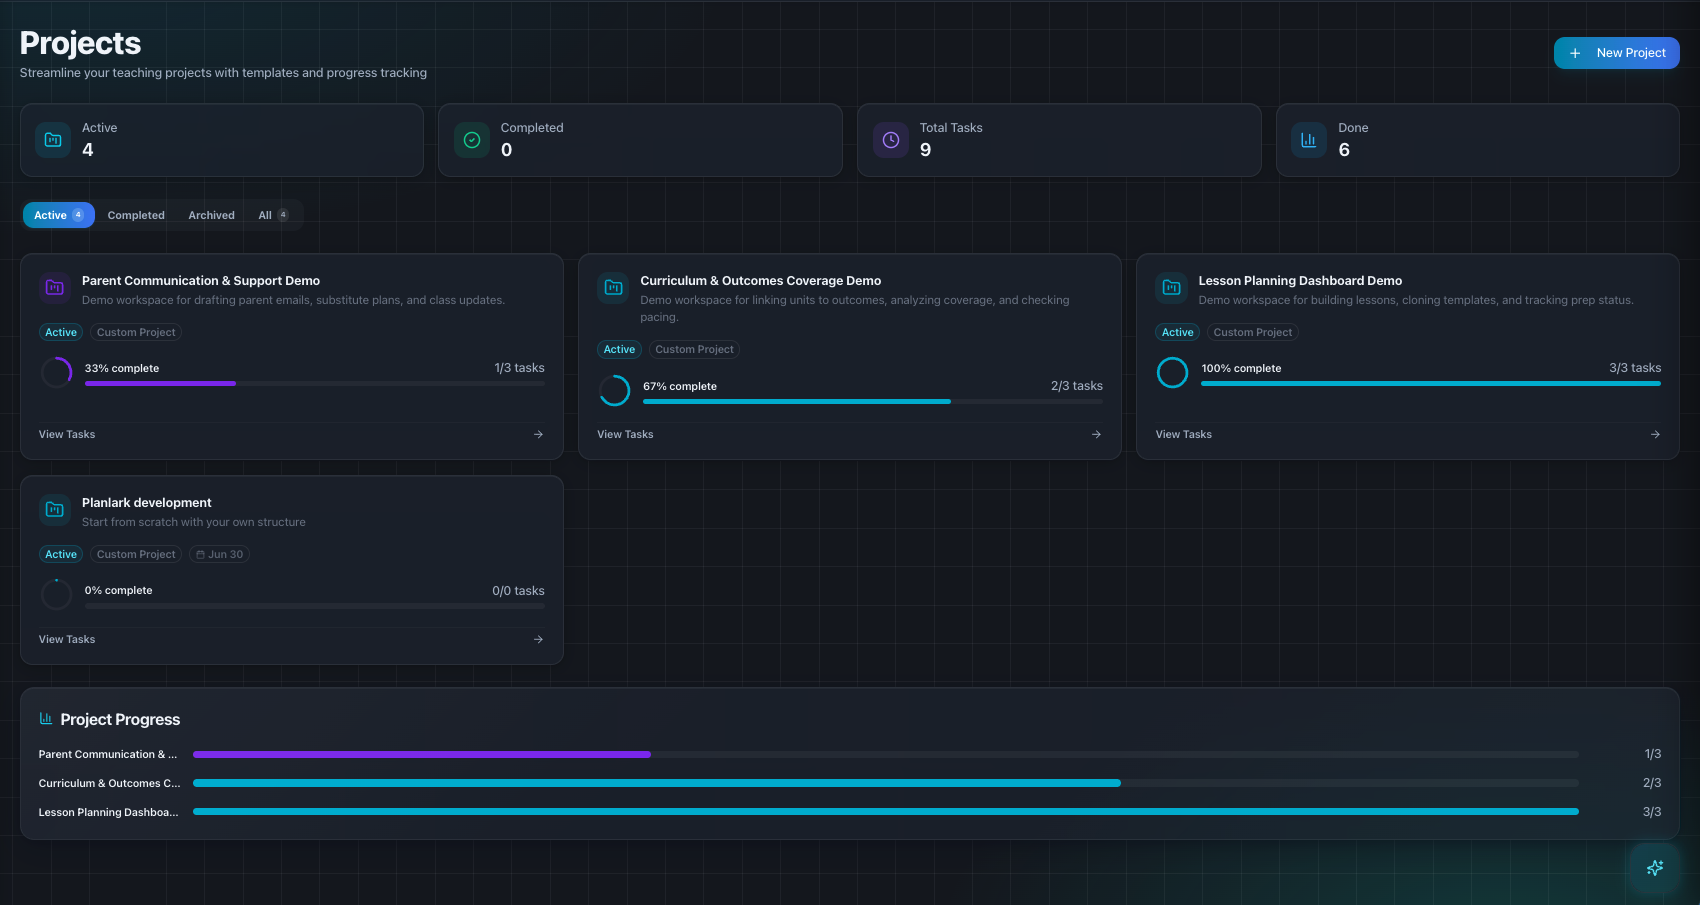
Task: Click arrow beside Curriculum & Outcomes View Tasks
Action: [x=1096, y=434]
